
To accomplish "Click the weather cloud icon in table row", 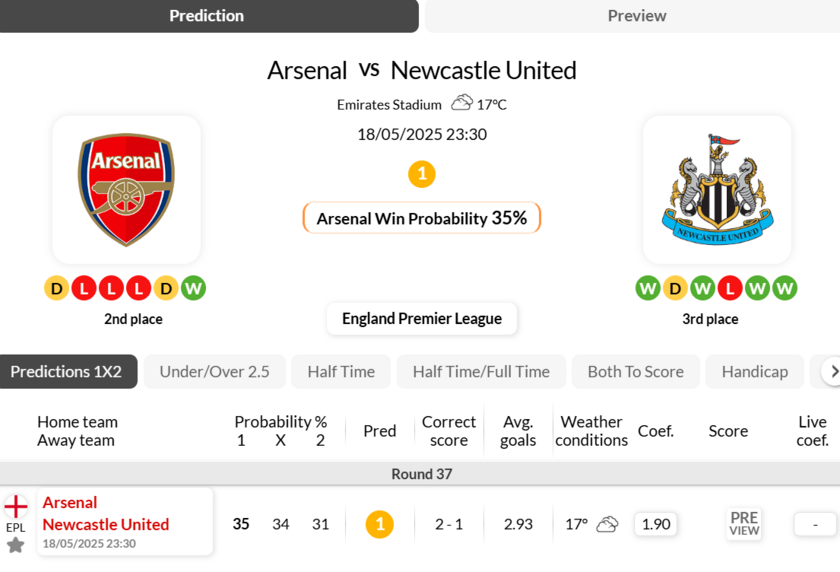I will click(x=607, y=524).
